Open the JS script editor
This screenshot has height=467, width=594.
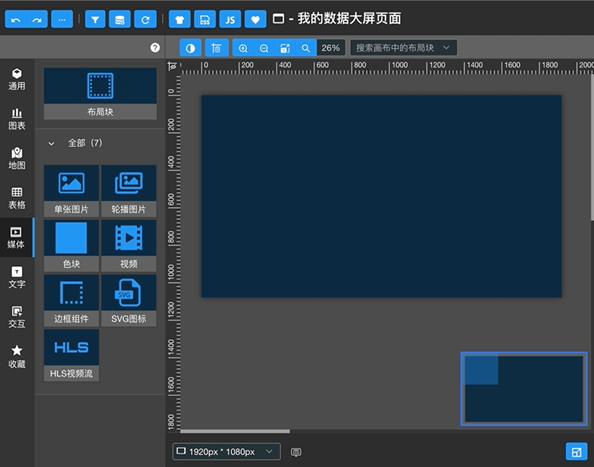230,19
